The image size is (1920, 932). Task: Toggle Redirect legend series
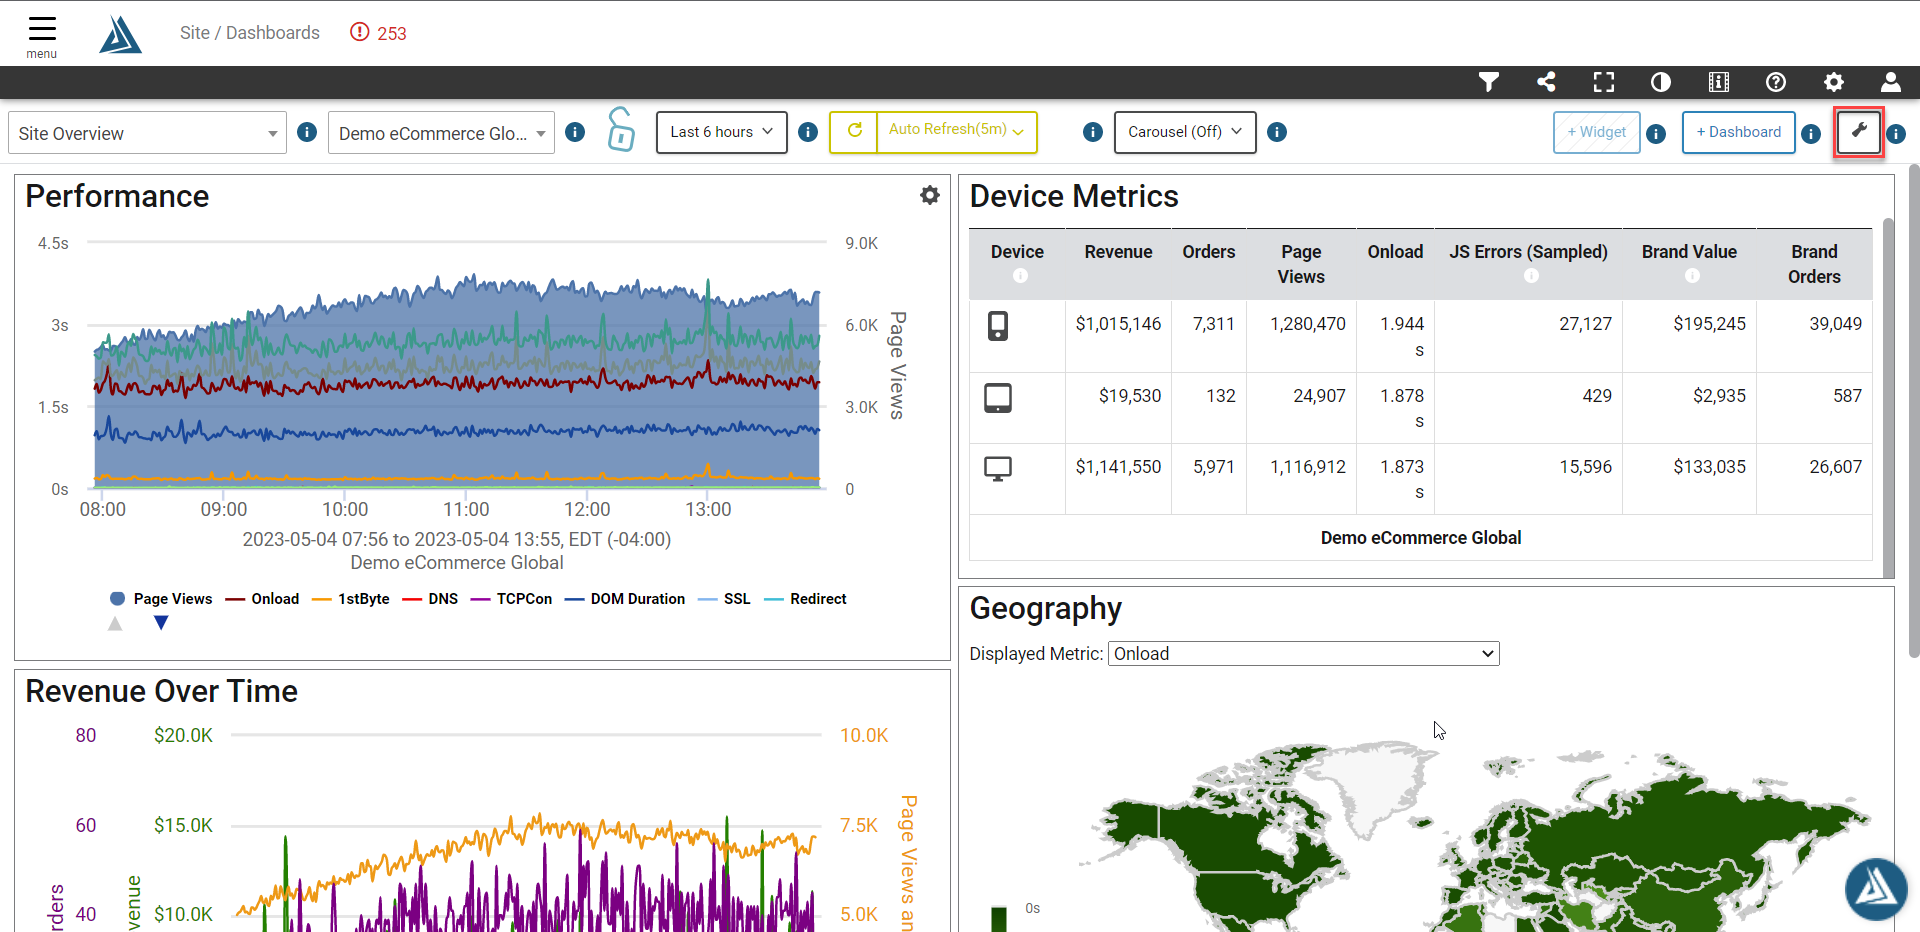click(x=805, y=599)
